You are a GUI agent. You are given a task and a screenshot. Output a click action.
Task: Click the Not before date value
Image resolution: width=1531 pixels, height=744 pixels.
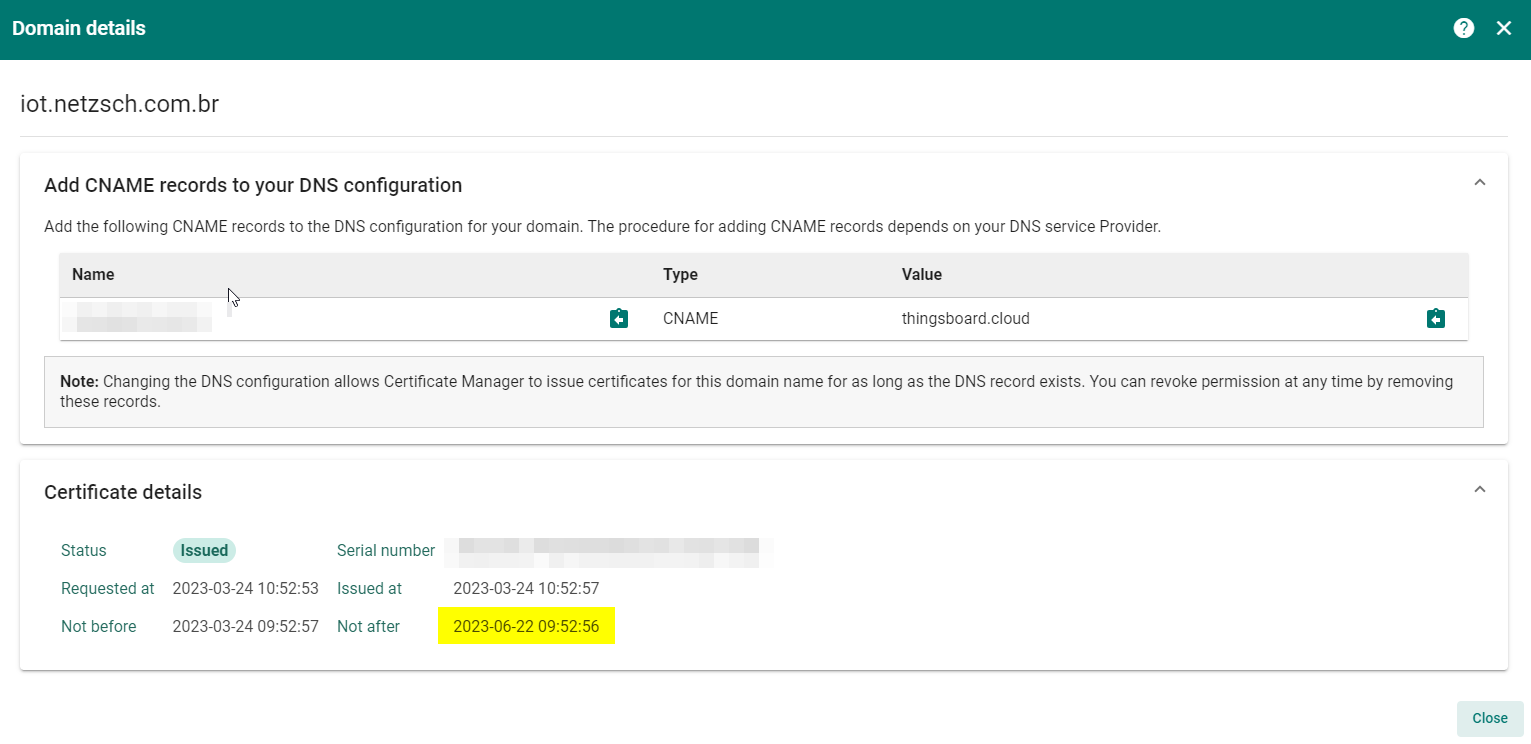coord(245,626)
